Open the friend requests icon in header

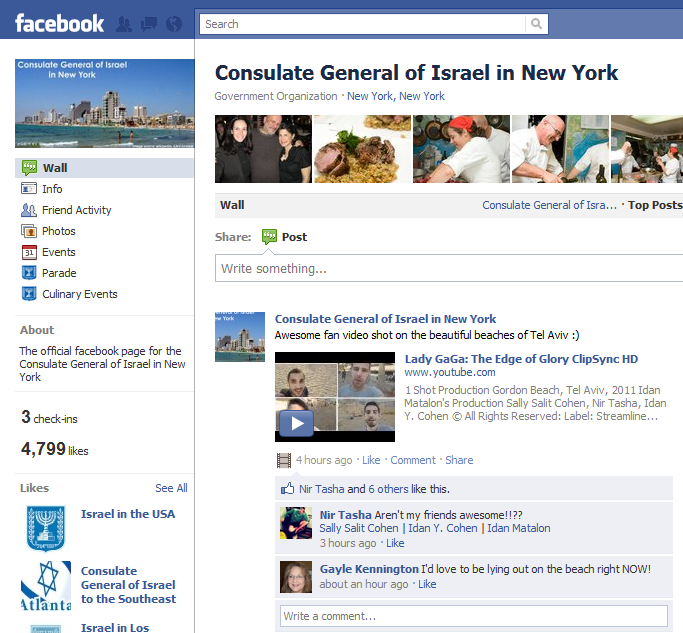pos(124,24)
